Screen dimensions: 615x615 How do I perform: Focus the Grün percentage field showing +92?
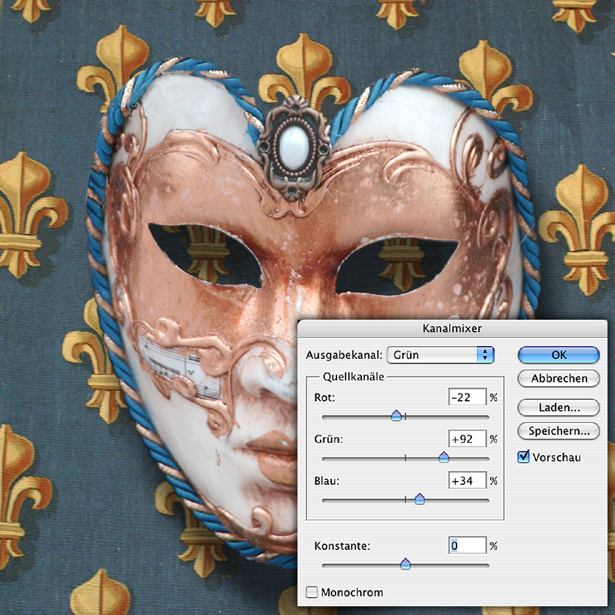tap(467, 439)
